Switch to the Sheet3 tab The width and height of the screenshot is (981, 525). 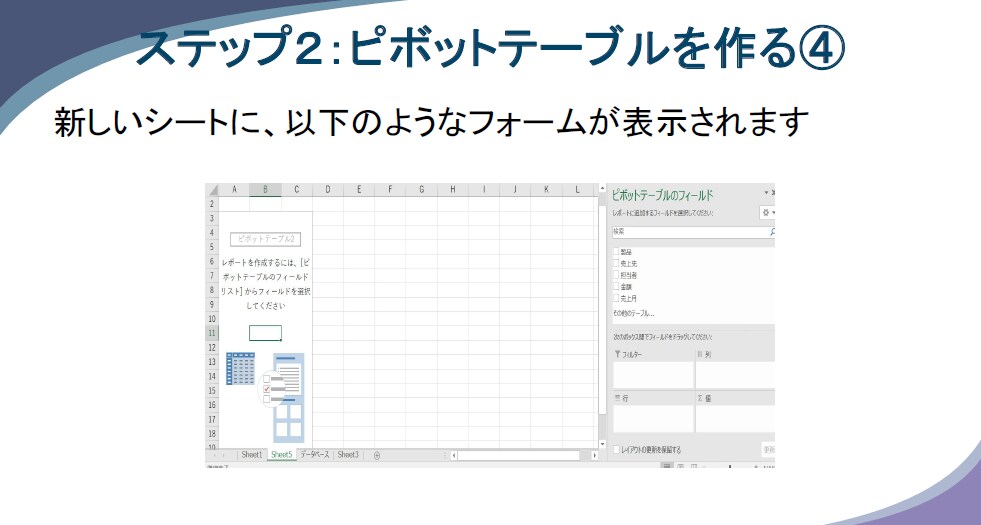click(348, 455)
